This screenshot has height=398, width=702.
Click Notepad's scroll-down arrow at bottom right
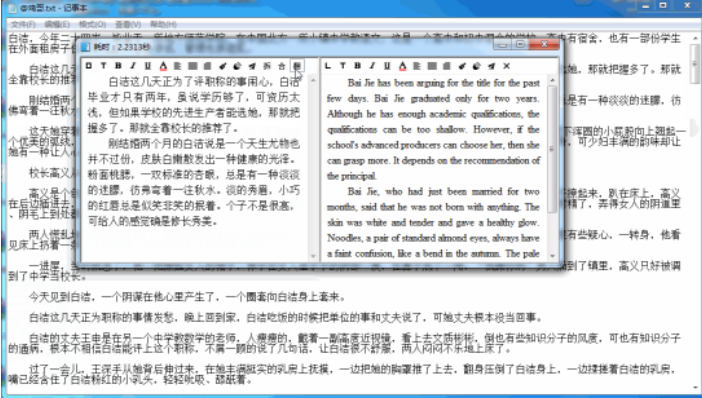(x=695, y=388)
